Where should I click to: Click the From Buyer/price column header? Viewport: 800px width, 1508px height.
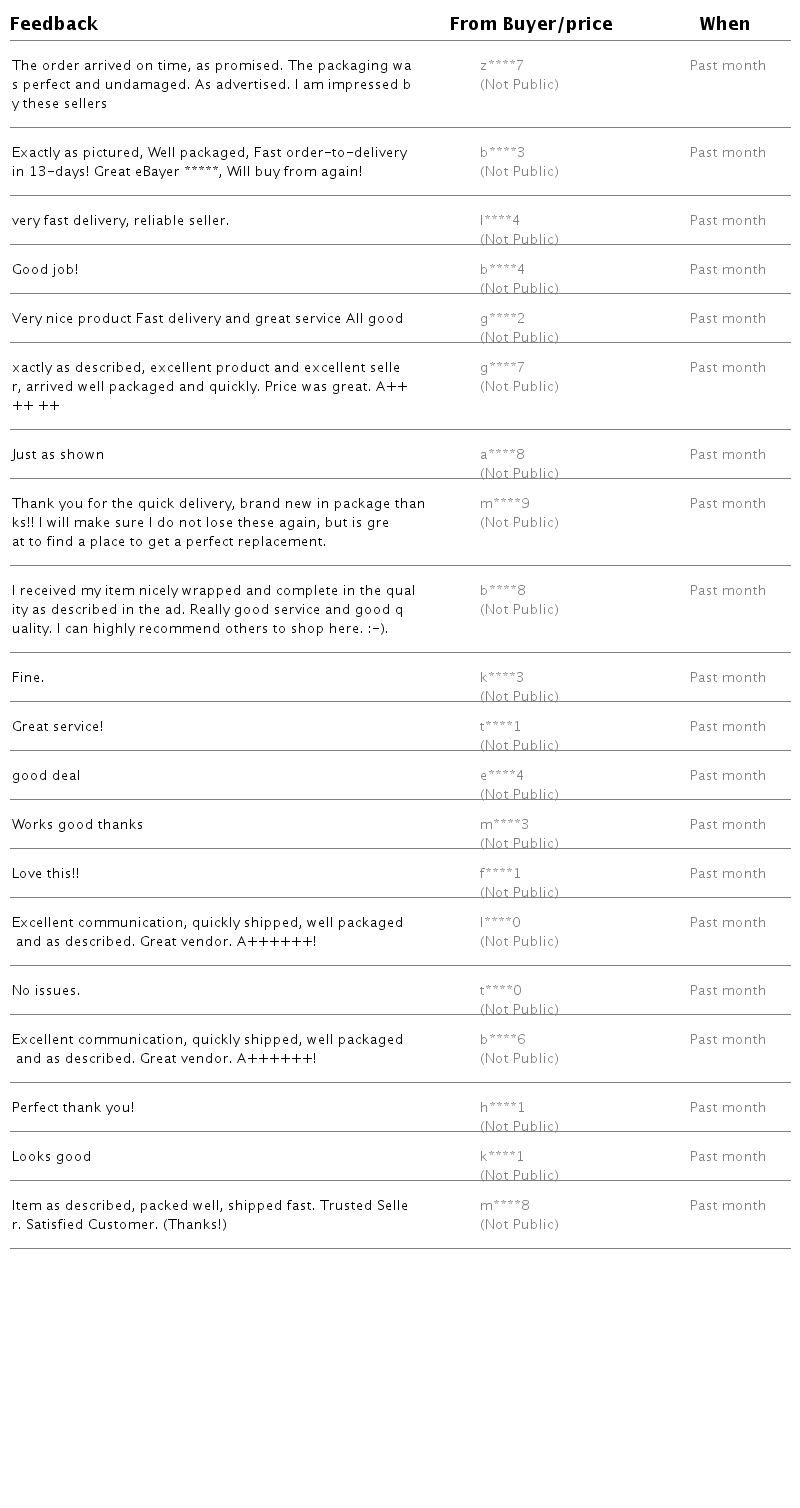[530, 24]
